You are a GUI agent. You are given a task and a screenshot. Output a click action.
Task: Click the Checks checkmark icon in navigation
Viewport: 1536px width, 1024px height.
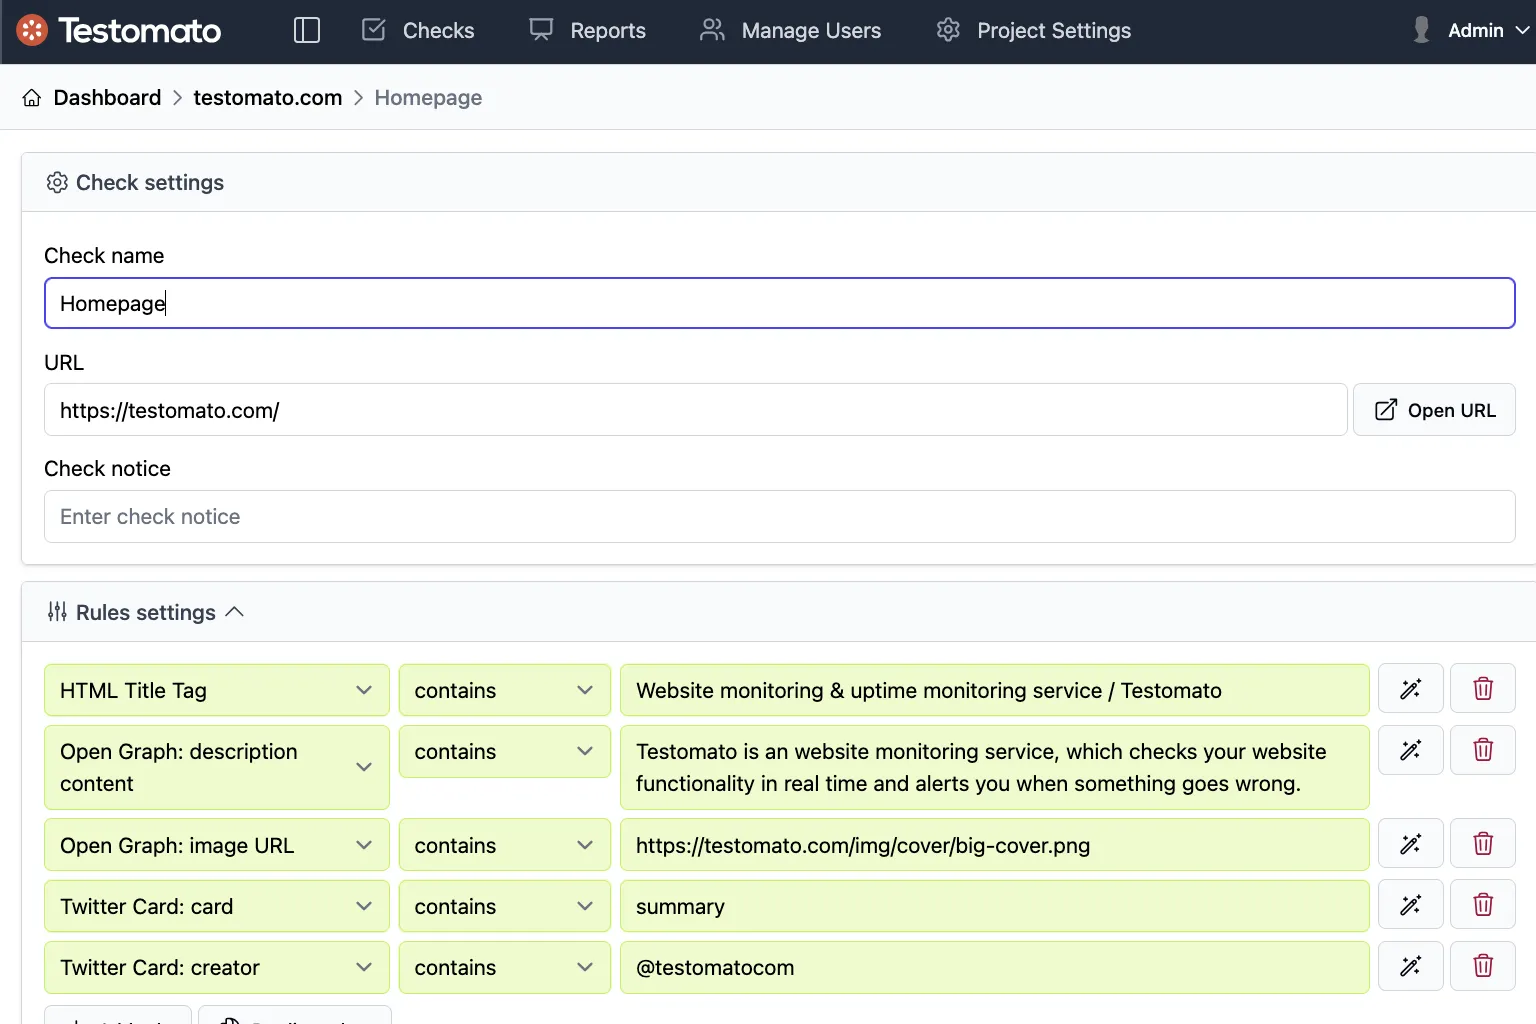coord(372,30)
